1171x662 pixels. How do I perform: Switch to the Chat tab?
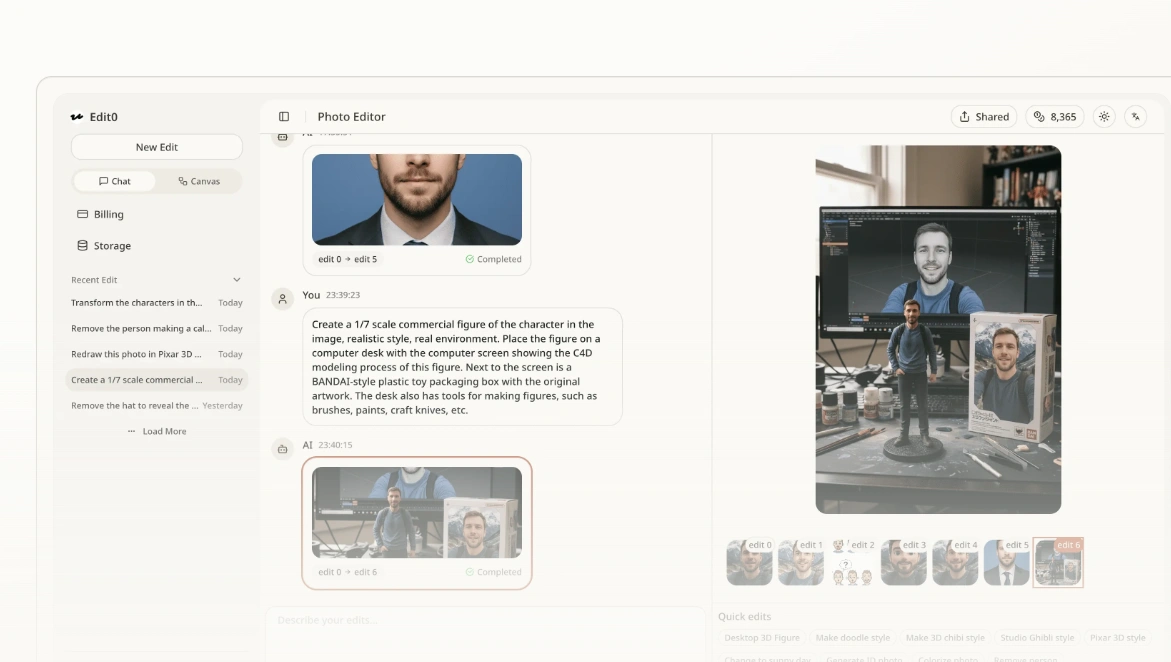(x=115, y=181)
